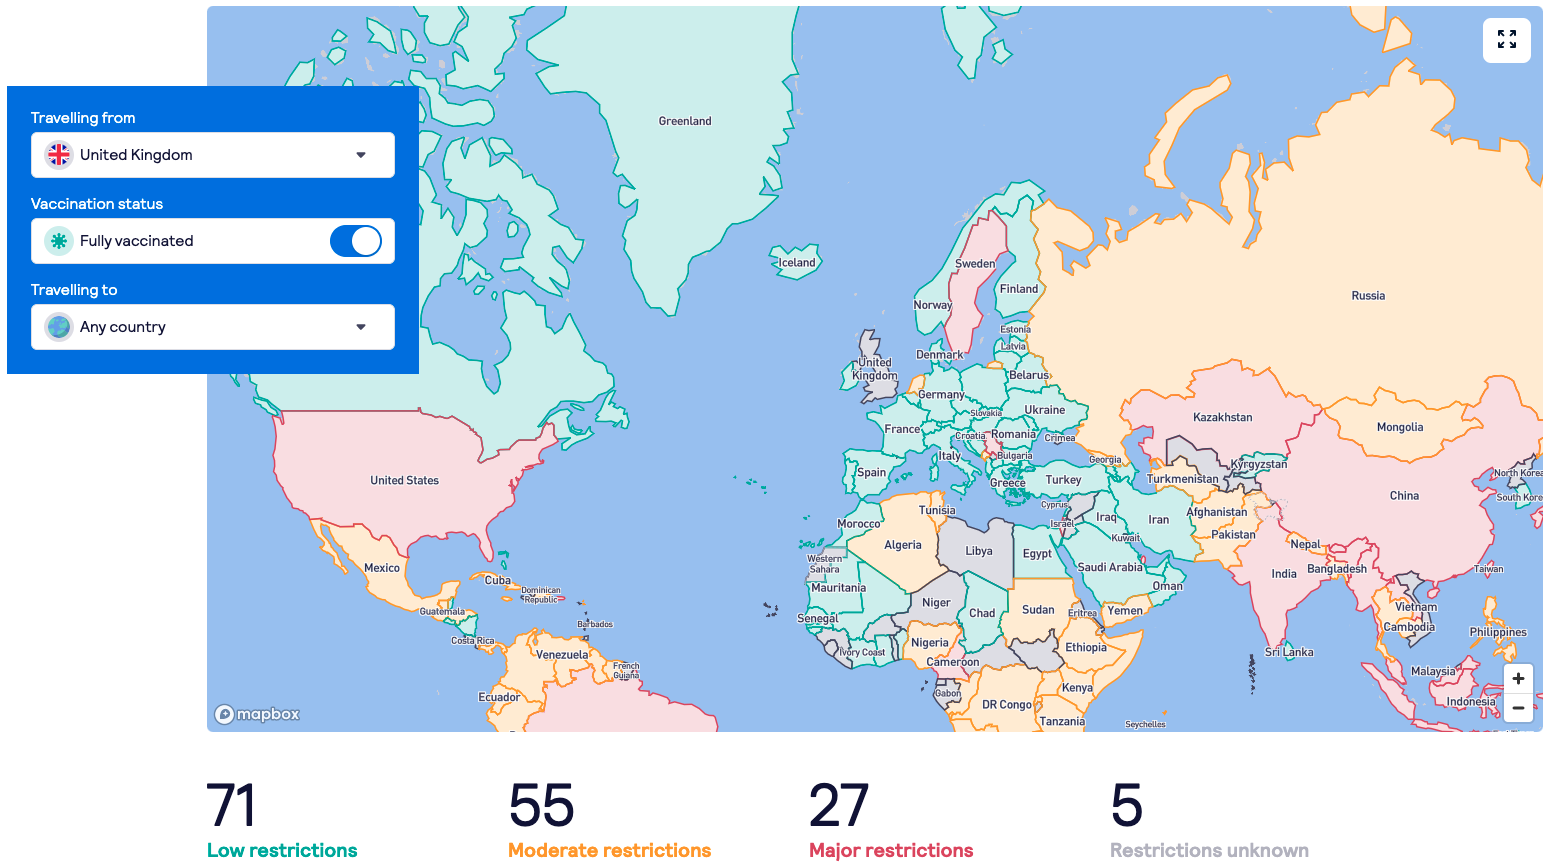Screen dimensions: 1553x866
Task: Click Turkey on the map
Action: pos(1063,480)
